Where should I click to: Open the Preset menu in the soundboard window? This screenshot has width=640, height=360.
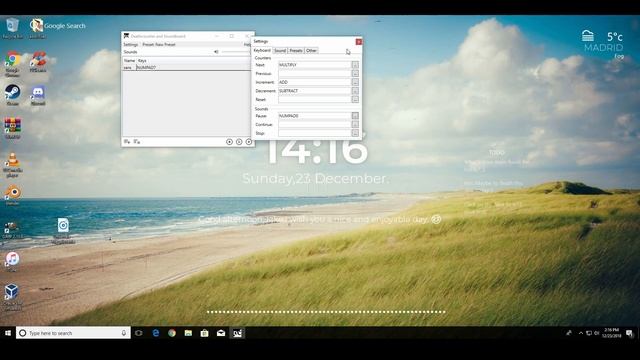159,44
